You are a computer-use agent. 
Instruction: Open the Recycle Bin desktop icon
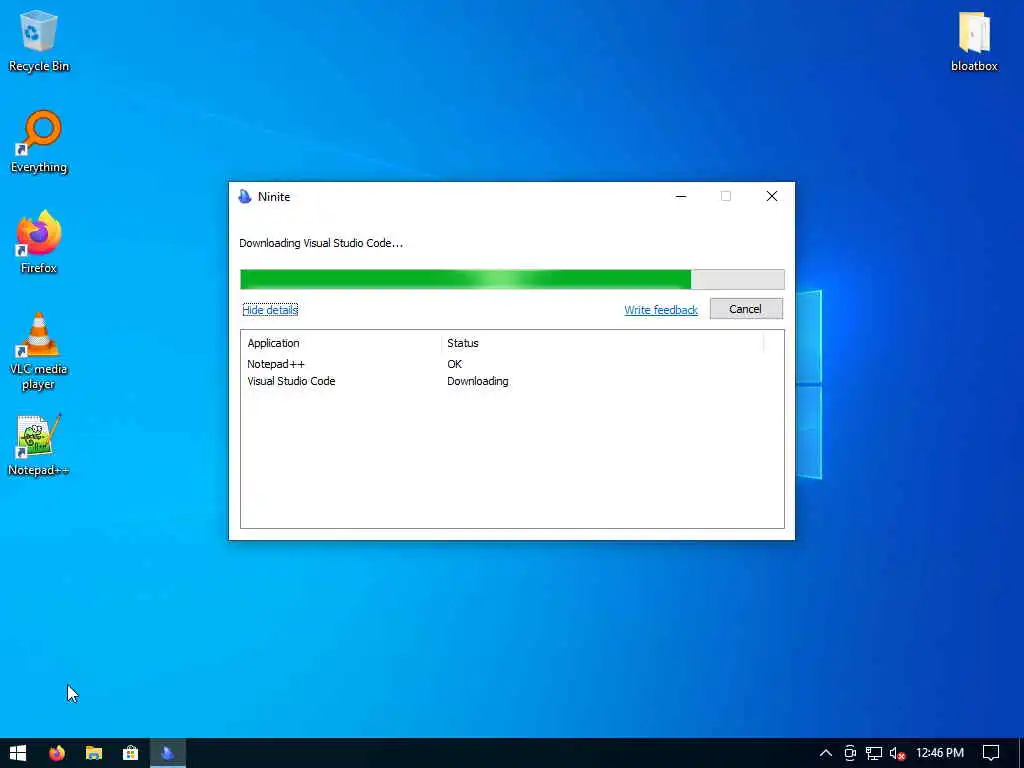(x=39, y=41)
